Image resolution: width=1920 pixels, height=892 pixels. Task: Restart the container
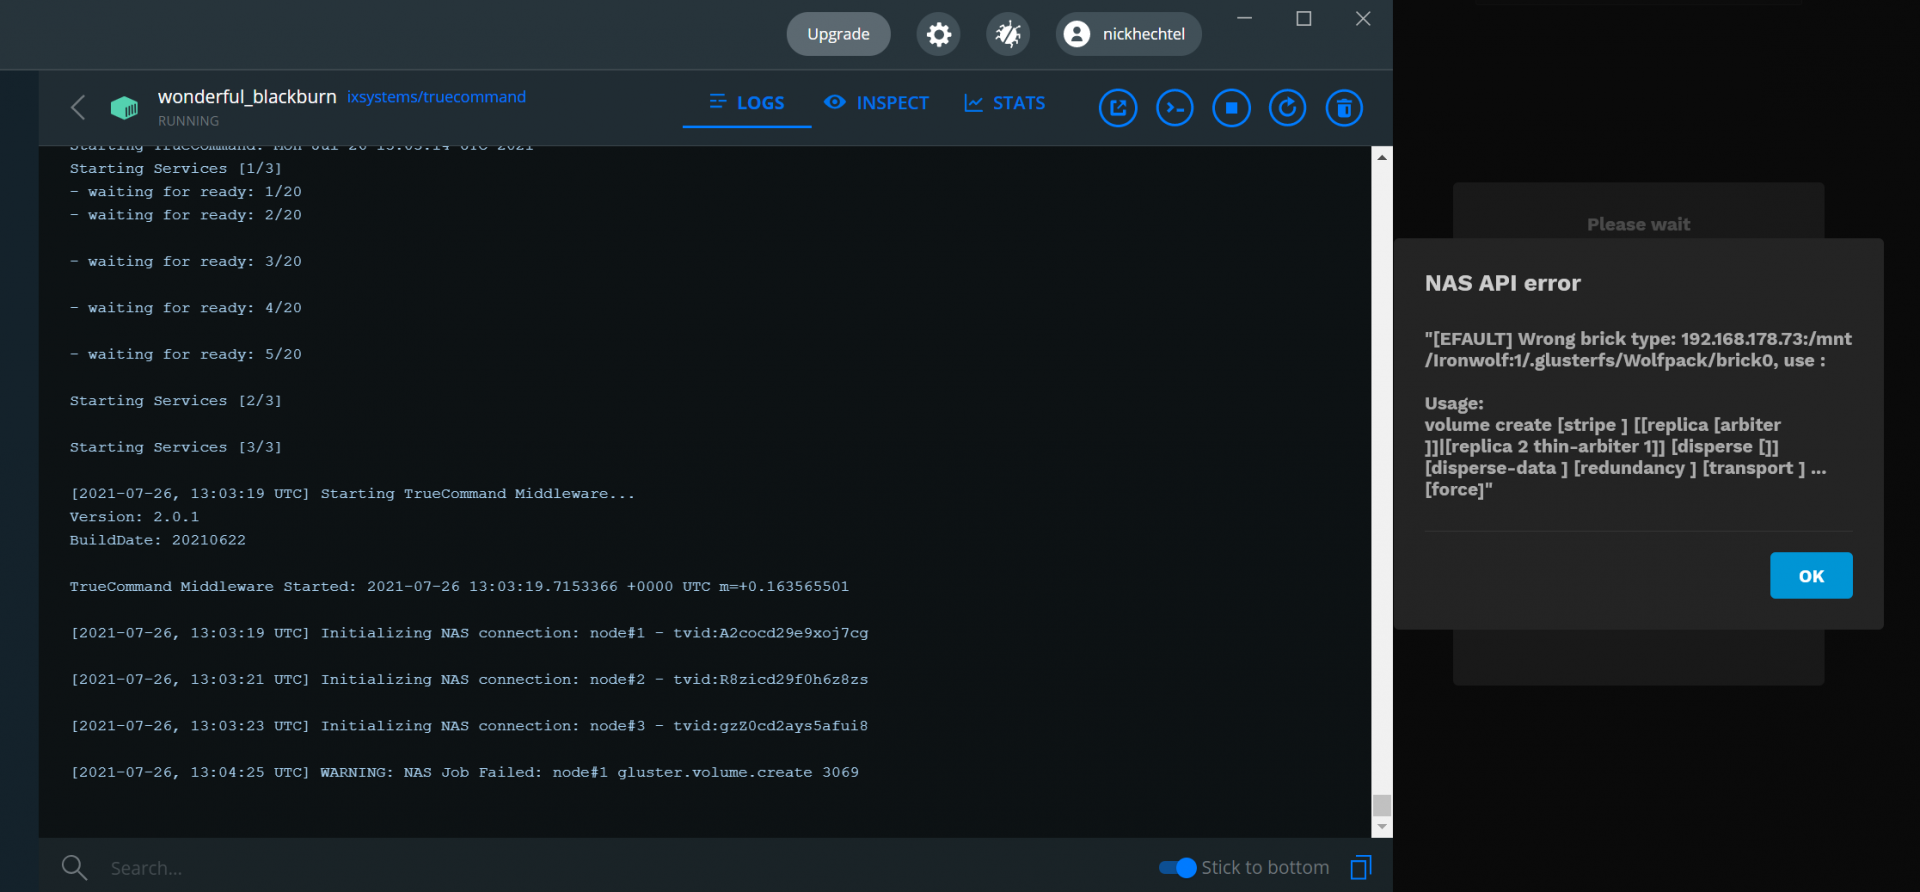1287,108
